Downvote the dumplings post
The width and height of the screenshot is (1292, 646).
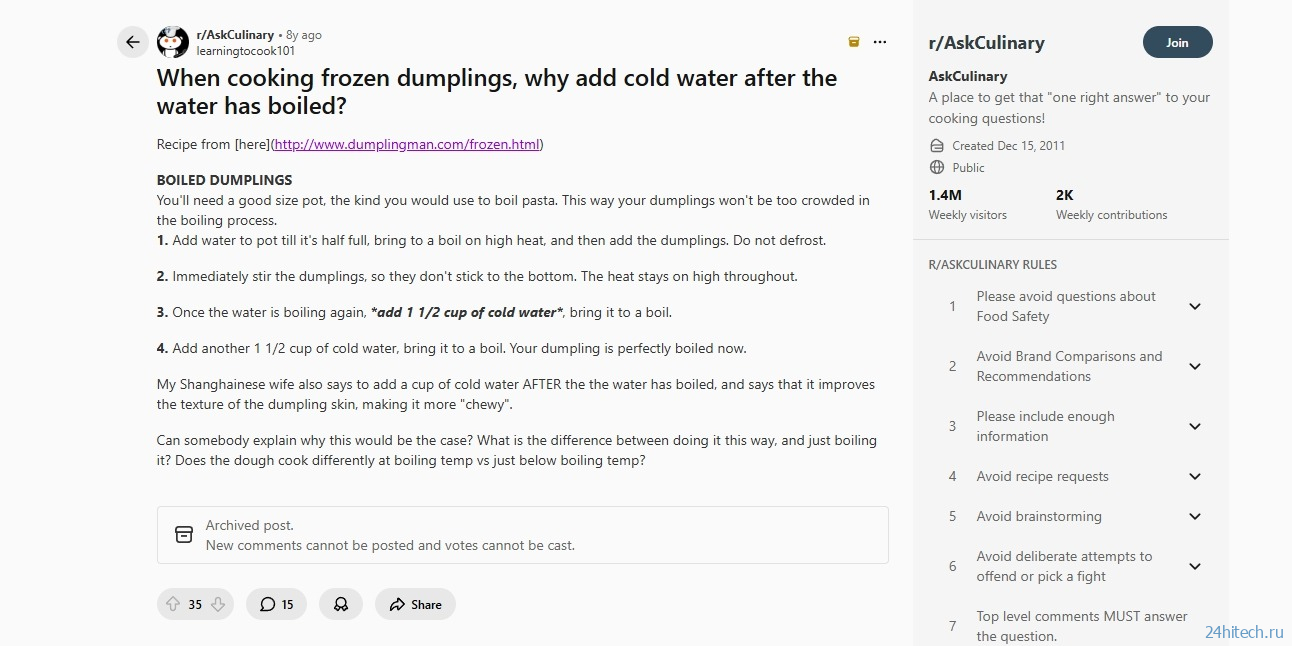[218, 604]
